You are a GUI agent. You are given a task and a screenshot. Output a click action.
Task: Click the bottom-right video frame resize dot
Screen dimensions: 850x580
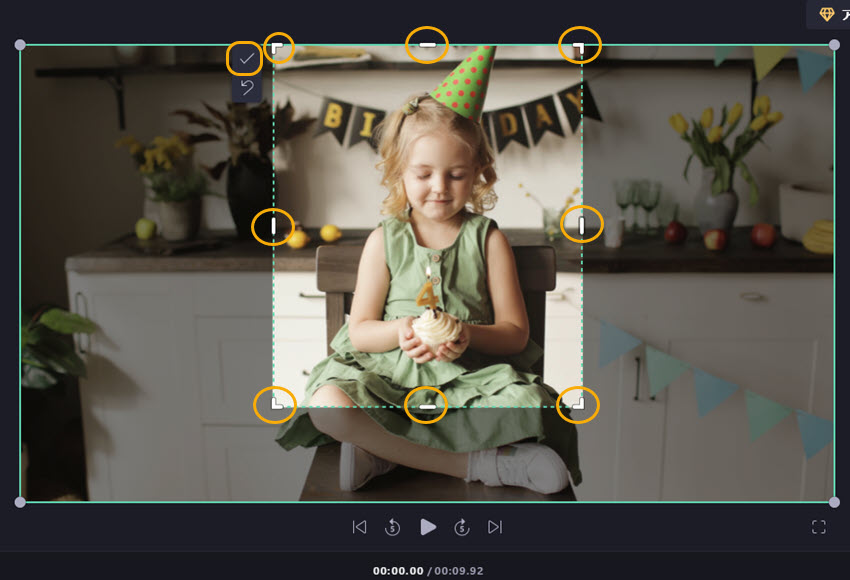[834, 501]
